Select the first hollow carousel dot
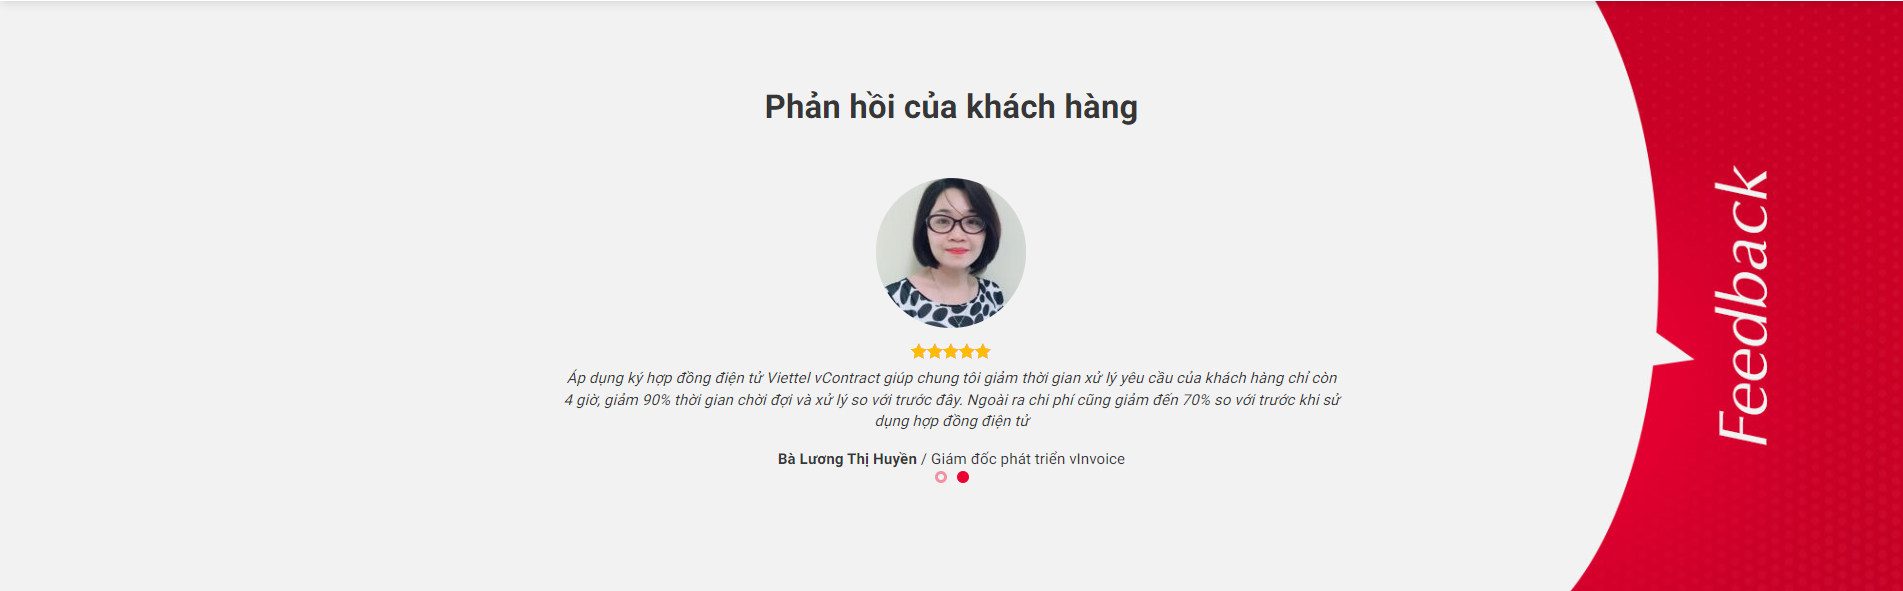This screenshot has height=591, width=1903. pyautogui.click(x=941, y=477)
